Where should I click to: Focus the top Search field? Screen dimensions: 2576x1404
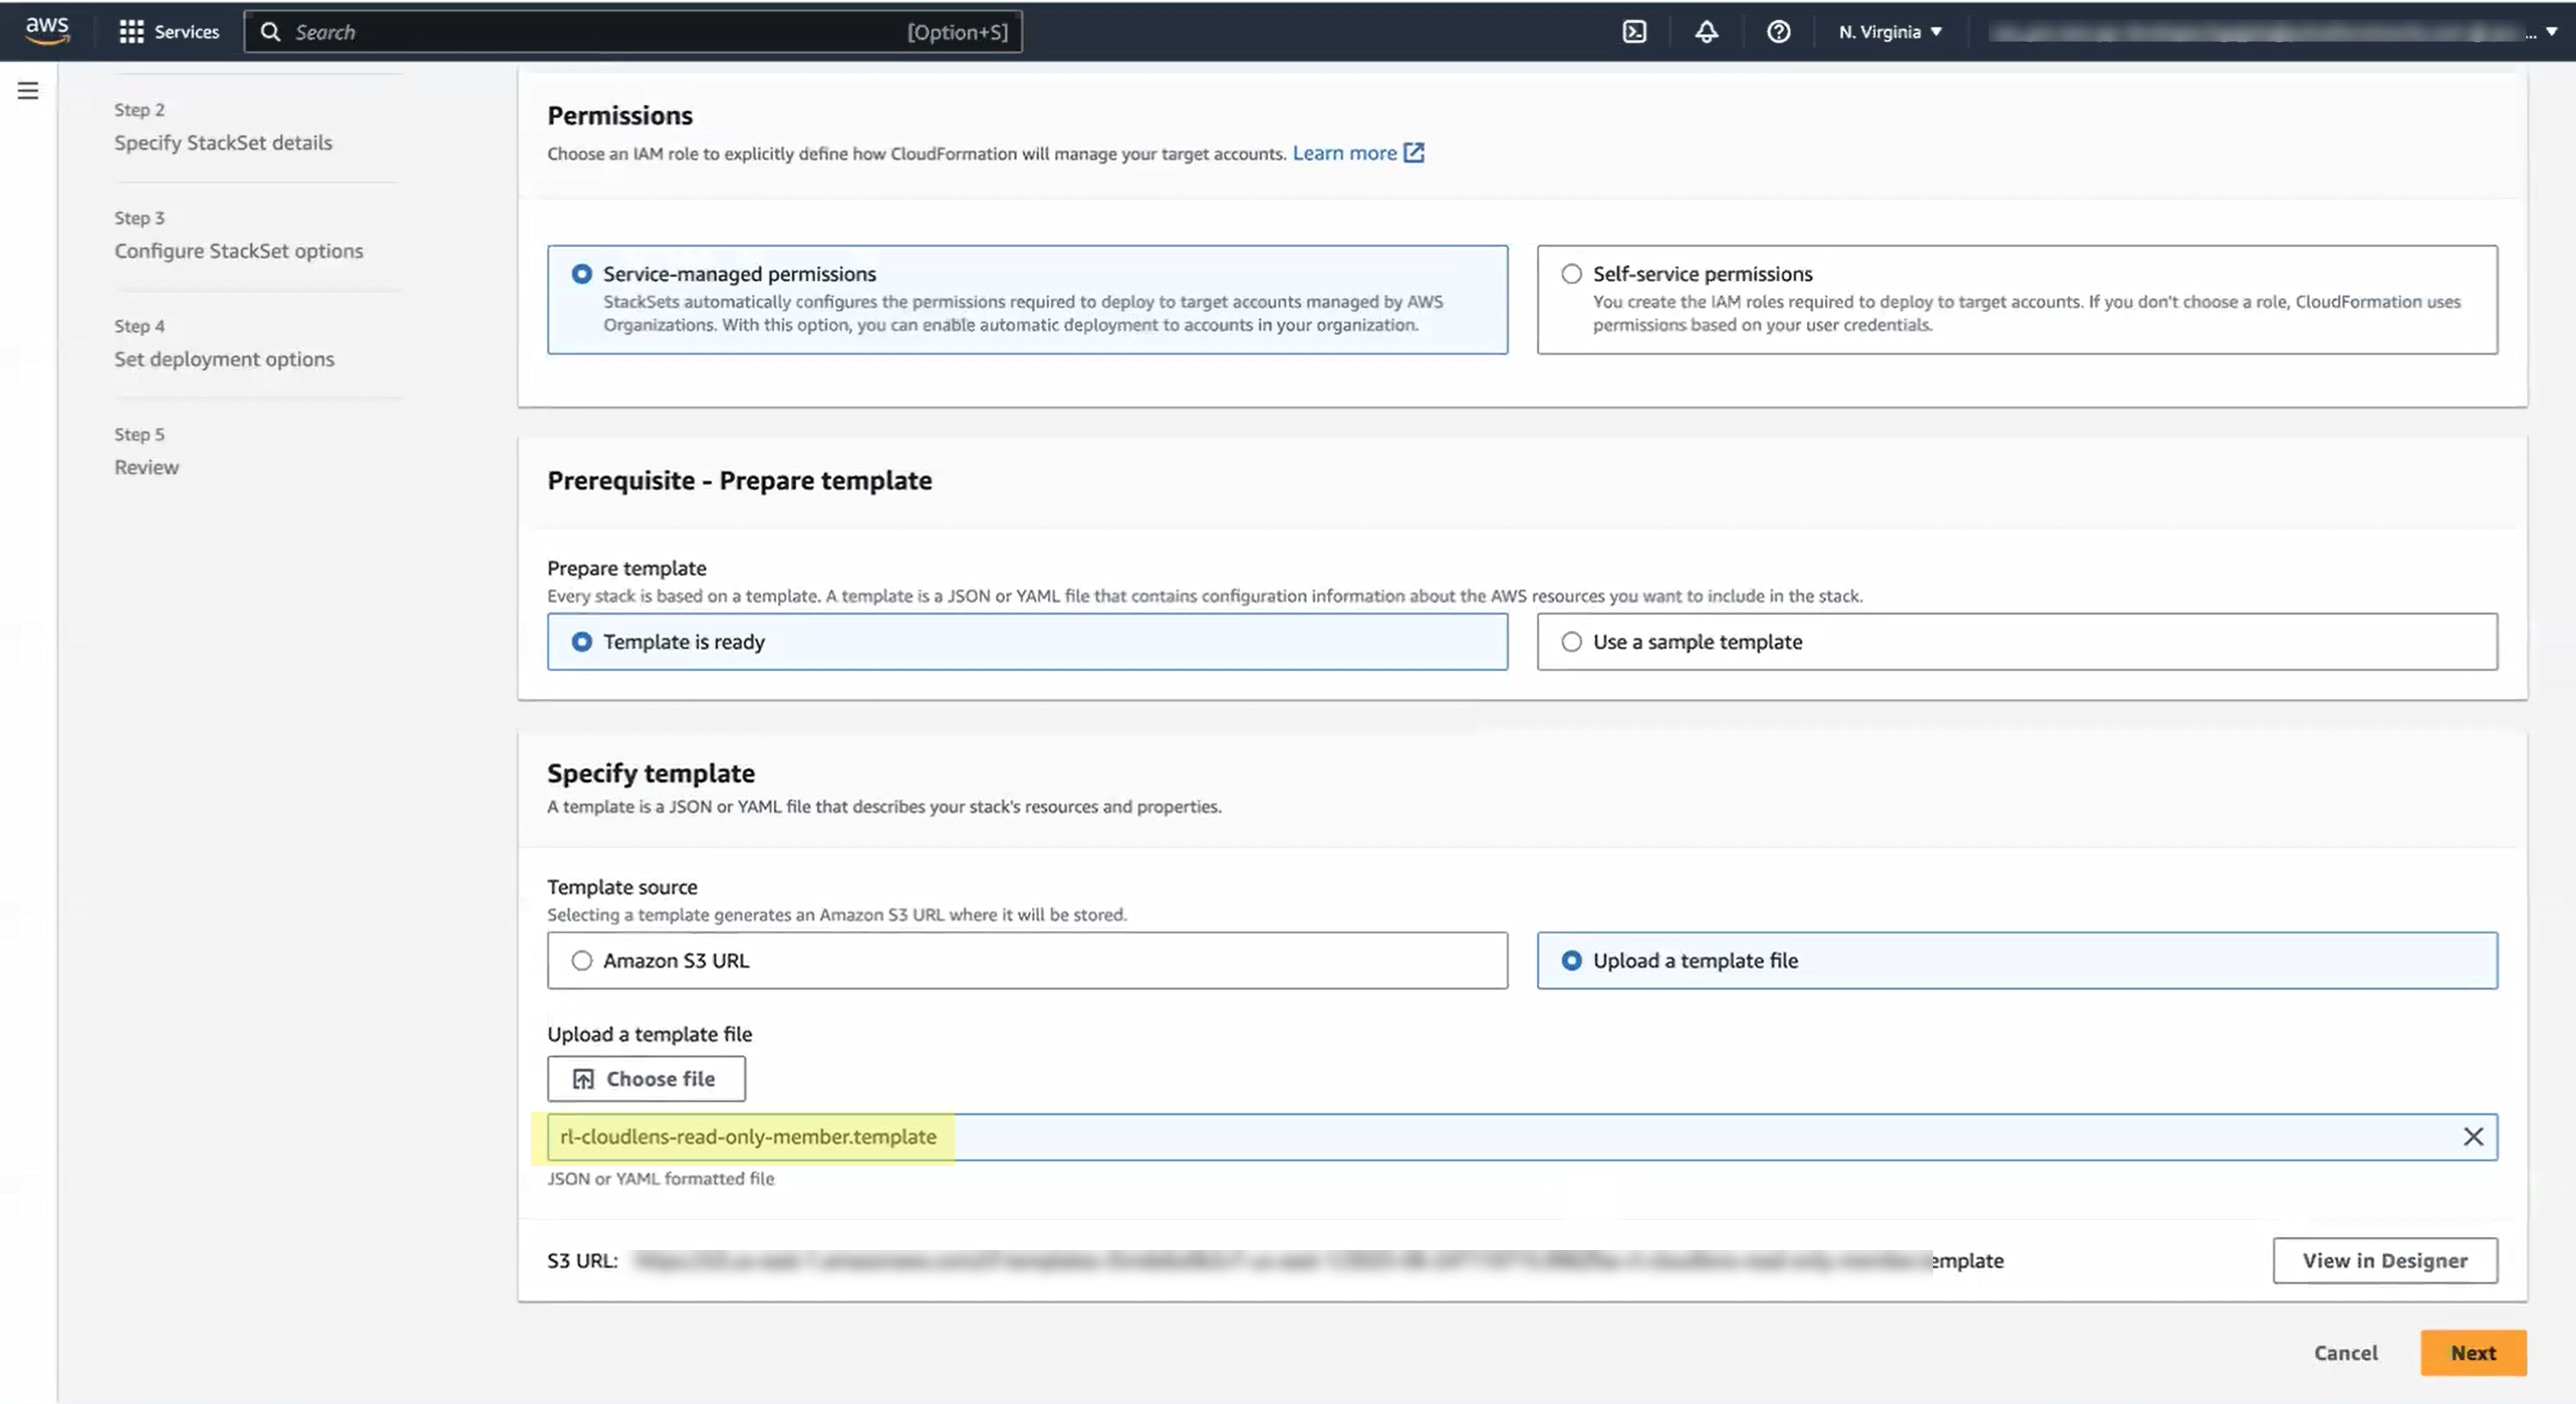tap(633, 32)
